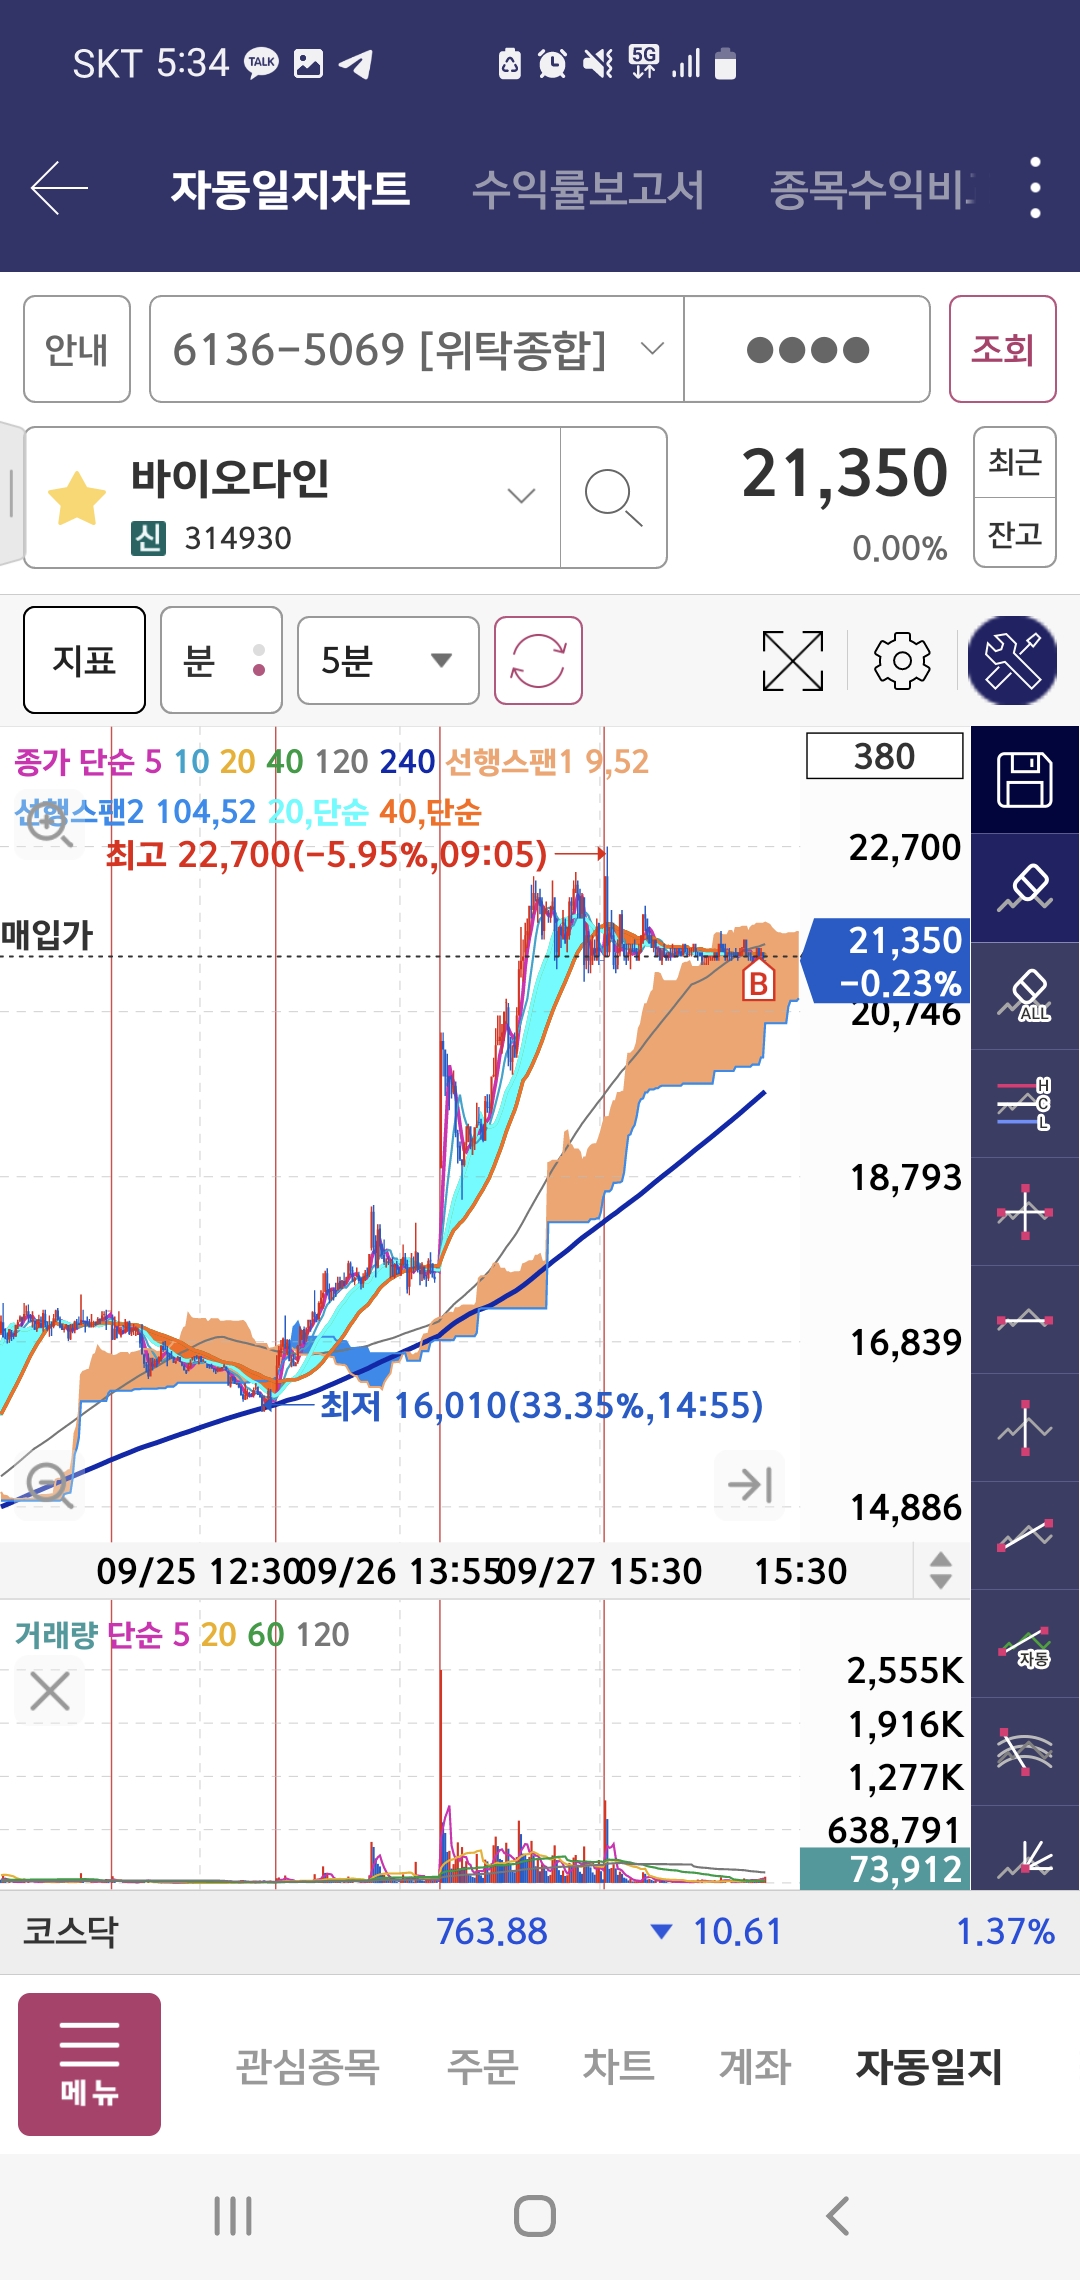Tap the 코스닥 index value 763.88
Image resolution: width=1080 pixels, height=2280 pixels.
click(491, 1931)
